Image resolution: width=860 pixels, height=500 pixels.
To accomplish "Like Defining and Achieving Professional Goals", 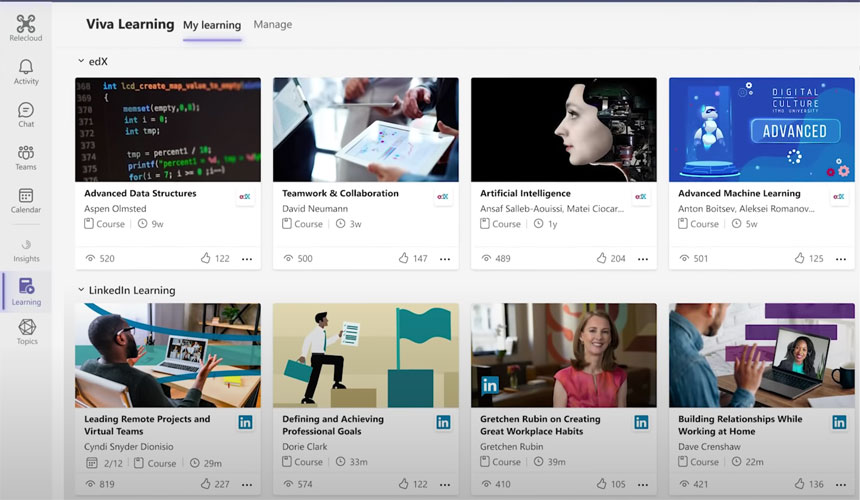I will pyautogui.click(x=403, y=484).
